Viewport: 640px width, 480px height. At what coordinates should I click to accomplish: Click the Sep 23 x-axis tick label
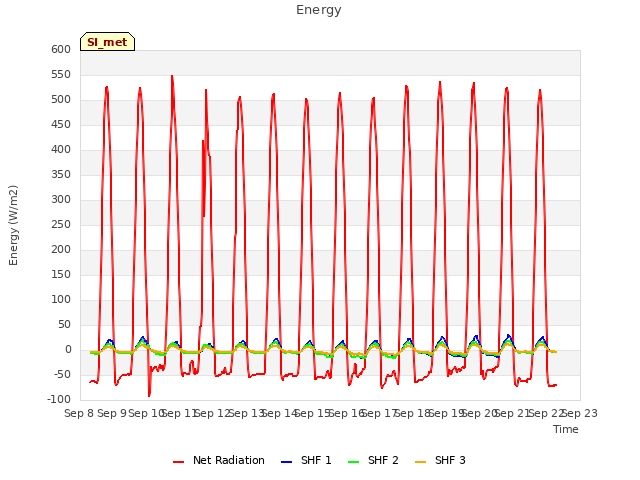point(580,414)
